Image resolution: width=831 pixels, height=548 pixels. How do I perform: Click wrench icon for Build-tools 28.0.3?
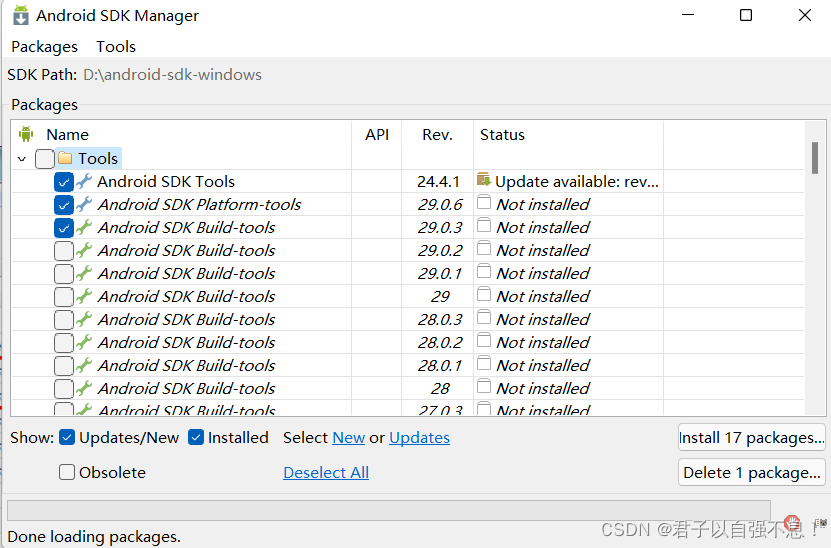point(84,319)
